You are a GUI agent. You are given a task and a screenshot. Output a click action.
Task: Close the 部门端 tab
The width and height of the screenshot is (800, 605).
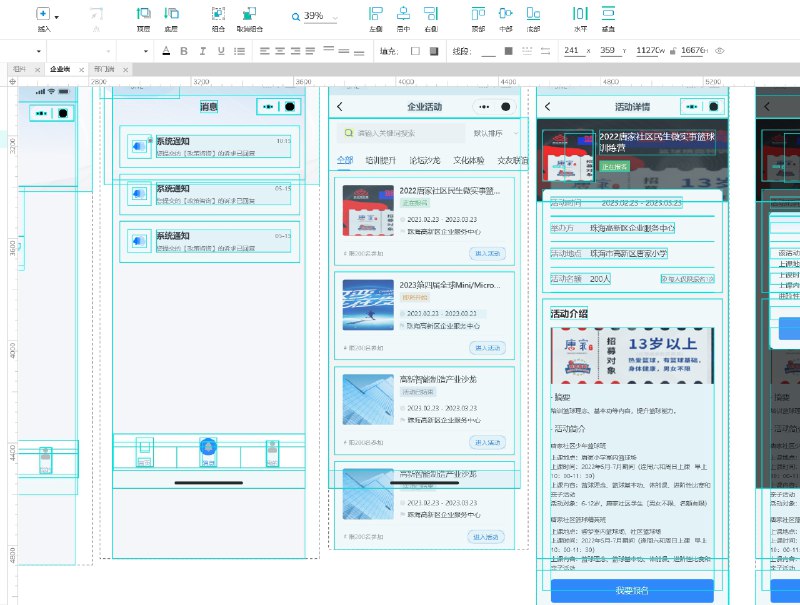click(x=126, y=69)
